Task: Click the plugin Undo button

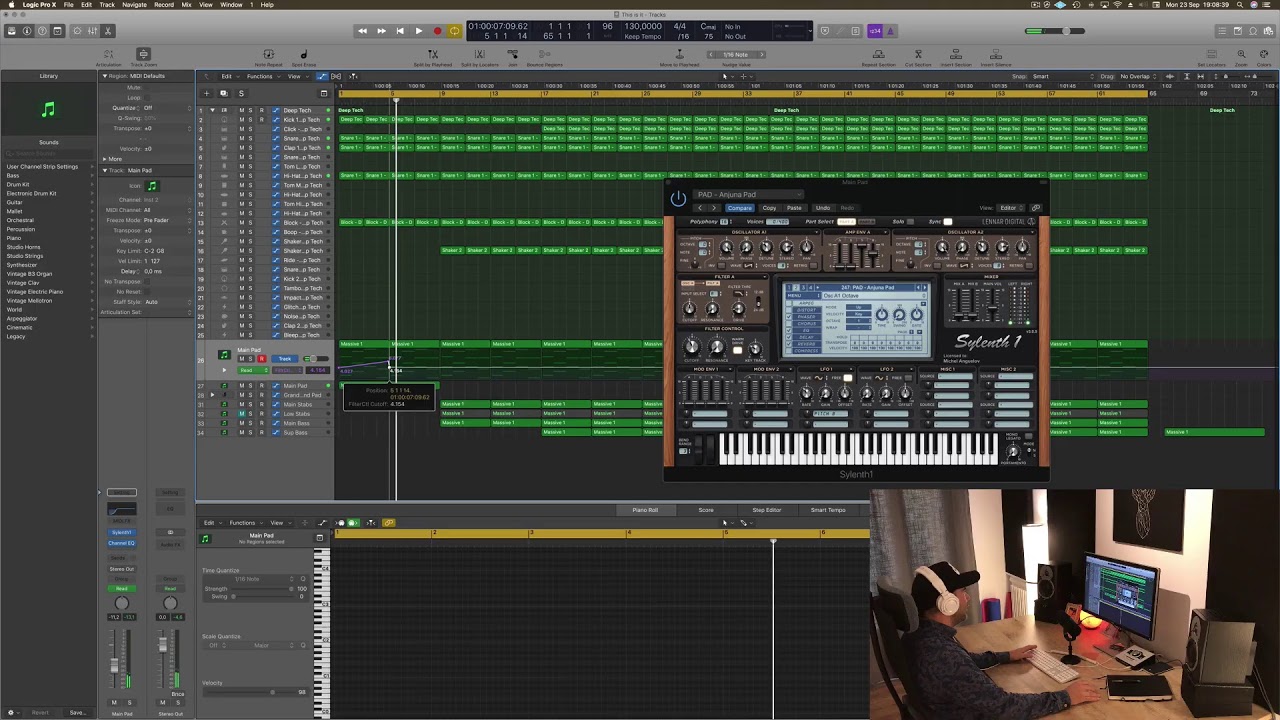Action: [x=823, y=208]
